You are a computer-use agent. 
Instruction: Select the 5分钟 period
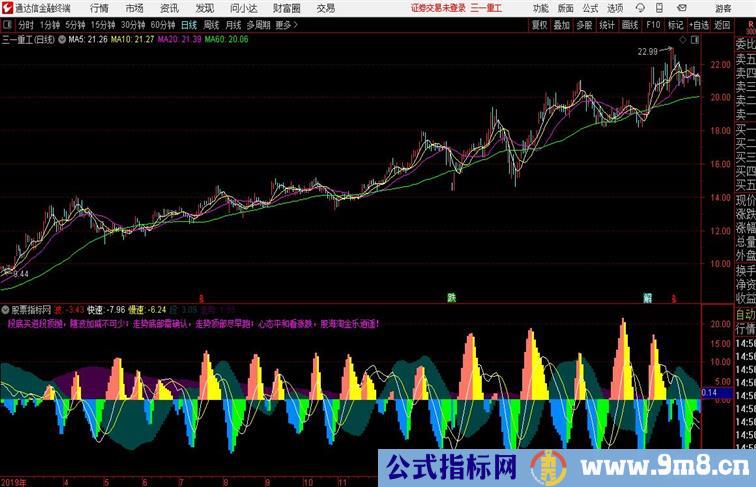point(76,25)
